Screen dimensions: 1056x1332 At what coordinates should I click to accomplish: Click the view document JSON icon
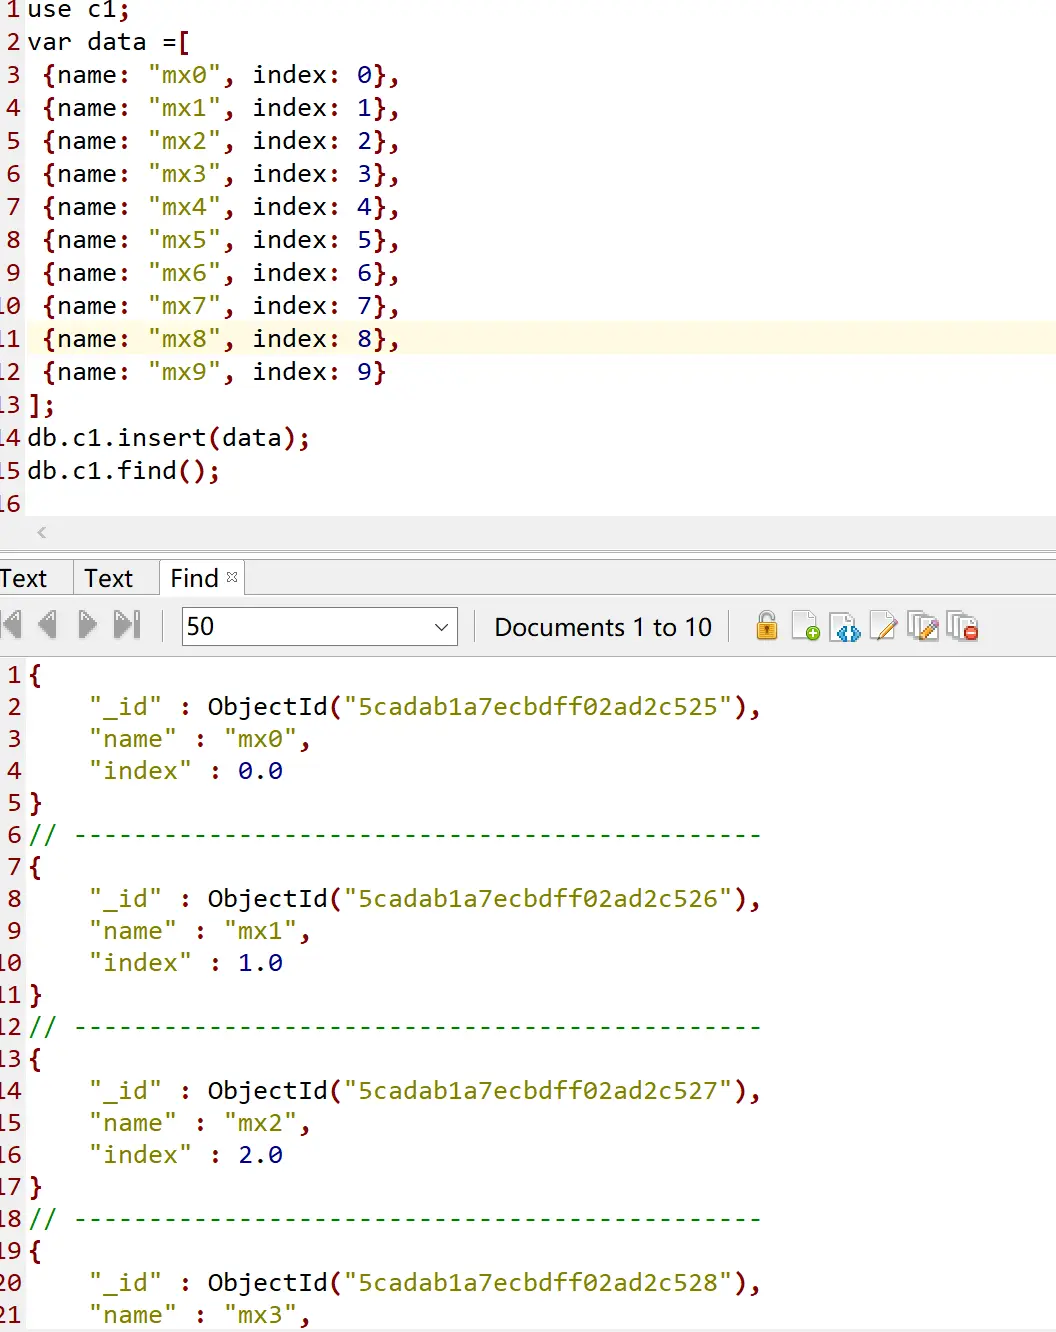[x=845, y=626]
